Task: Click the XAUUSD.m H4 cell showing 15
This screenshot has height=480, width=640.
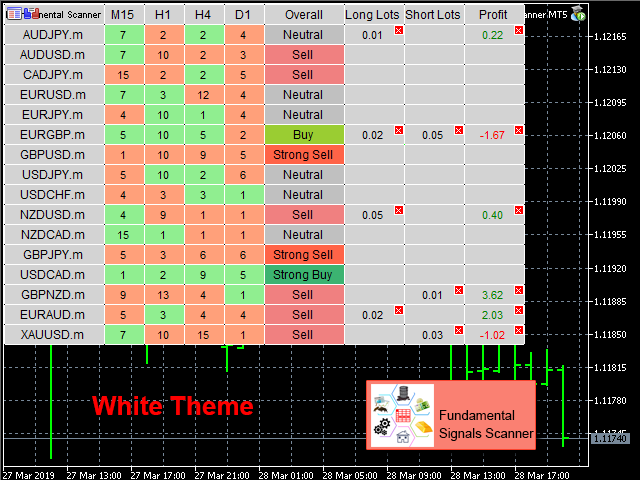Action: coord(204,335)
